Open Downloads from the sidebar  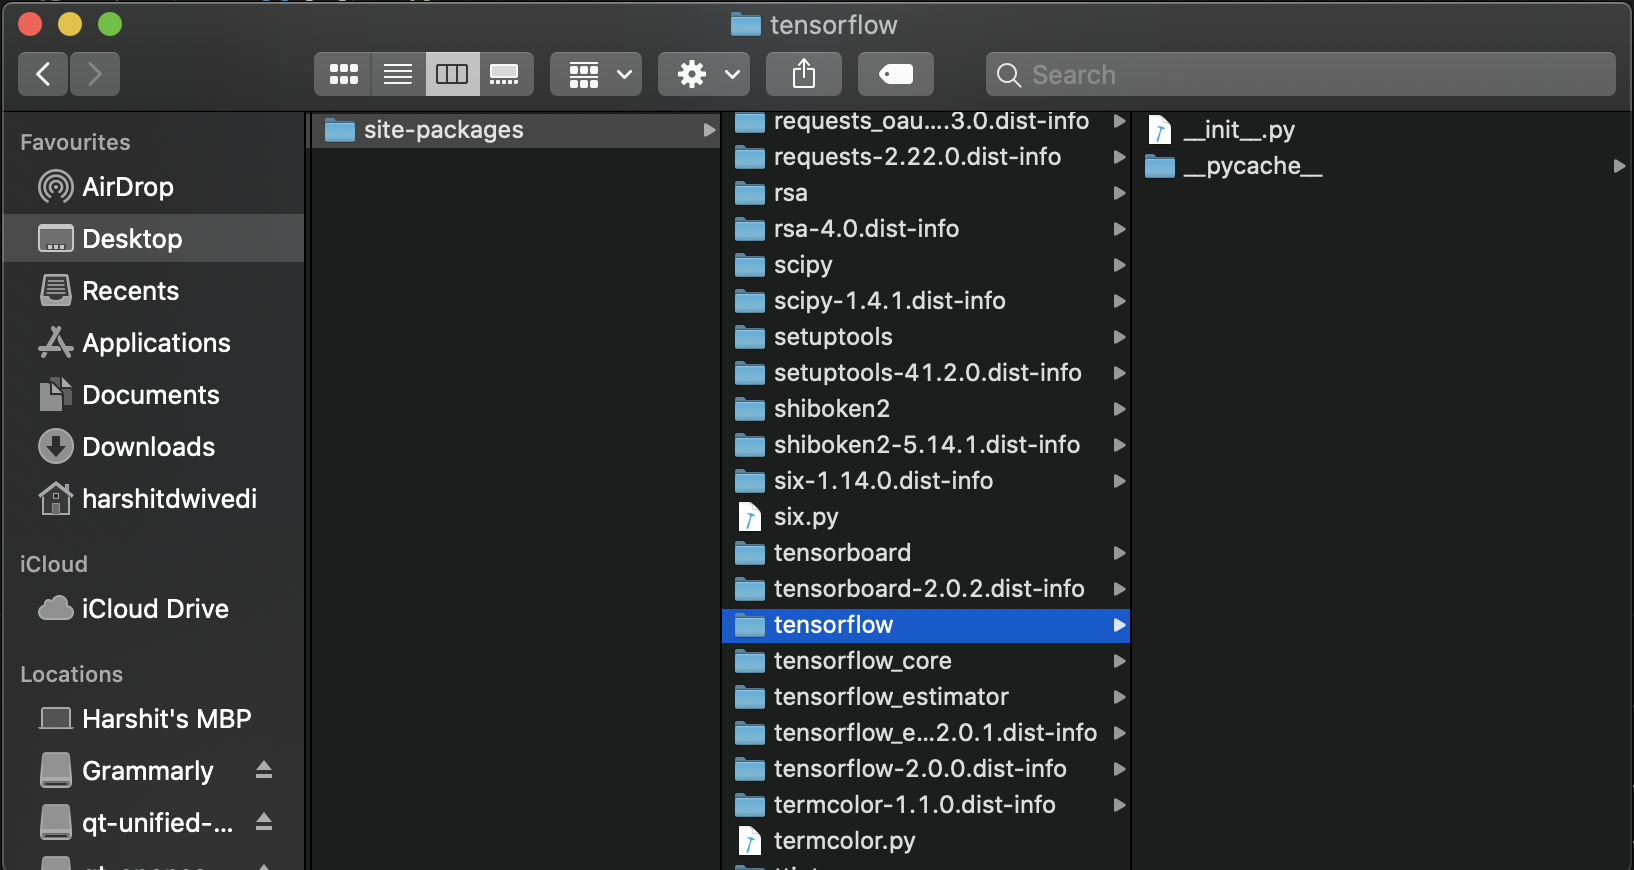(x=153, y=447)
